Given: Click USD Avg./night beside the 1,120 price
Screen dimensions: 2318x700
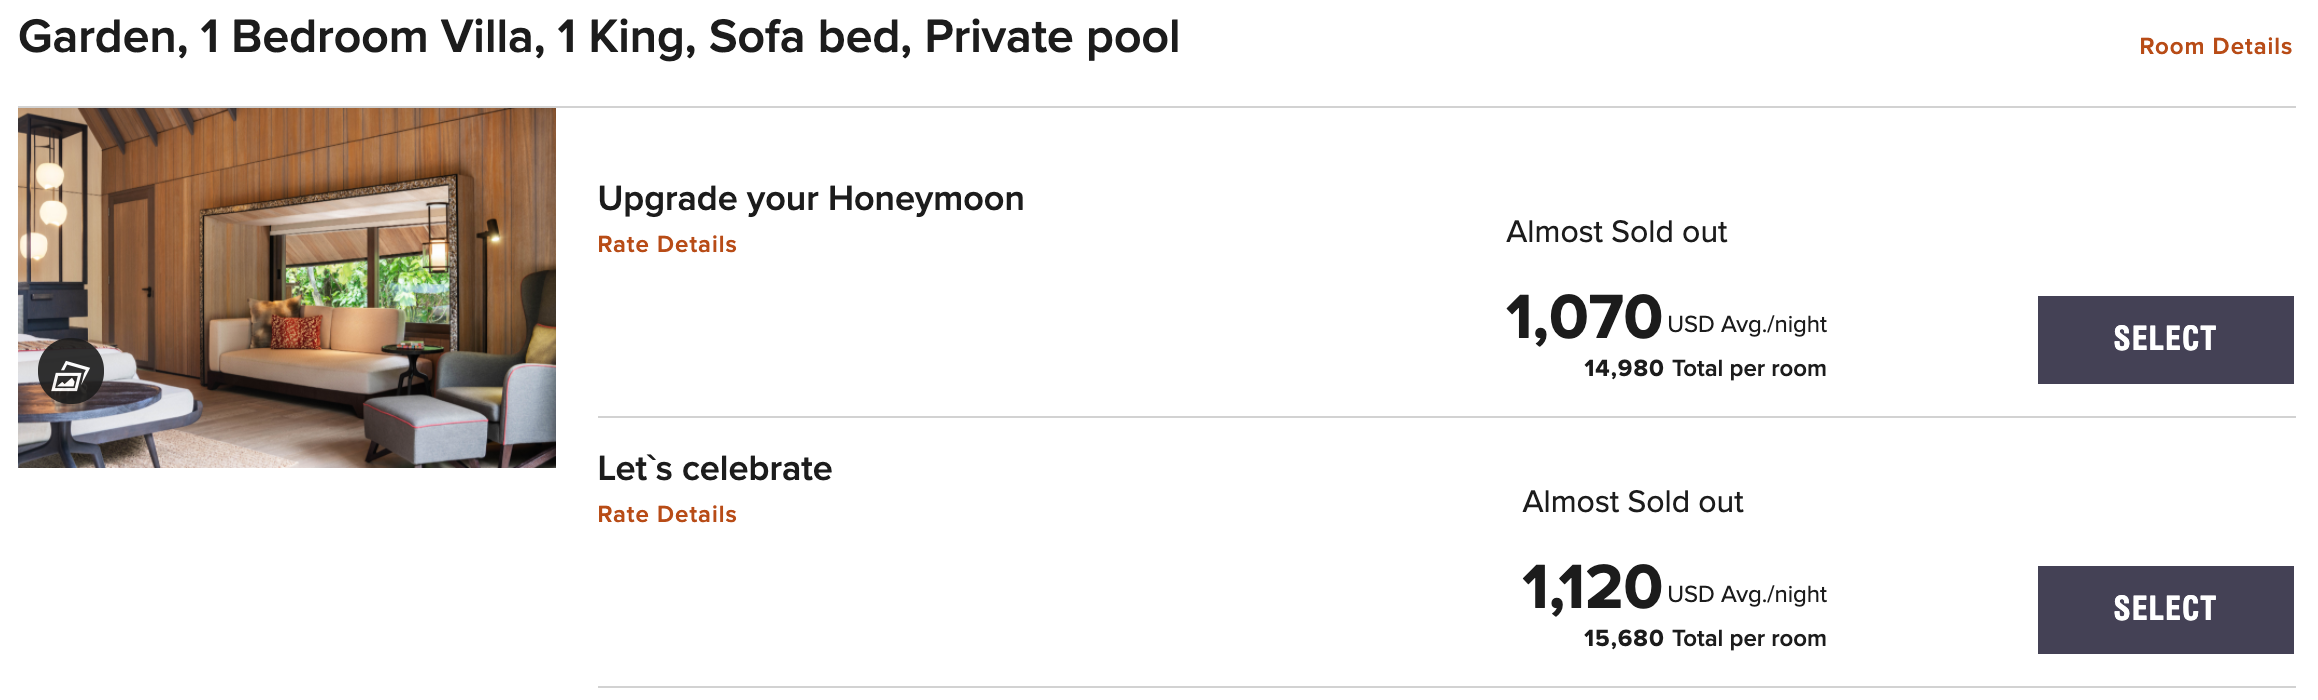Looking at the screenshot, I should coord(1746,595).
